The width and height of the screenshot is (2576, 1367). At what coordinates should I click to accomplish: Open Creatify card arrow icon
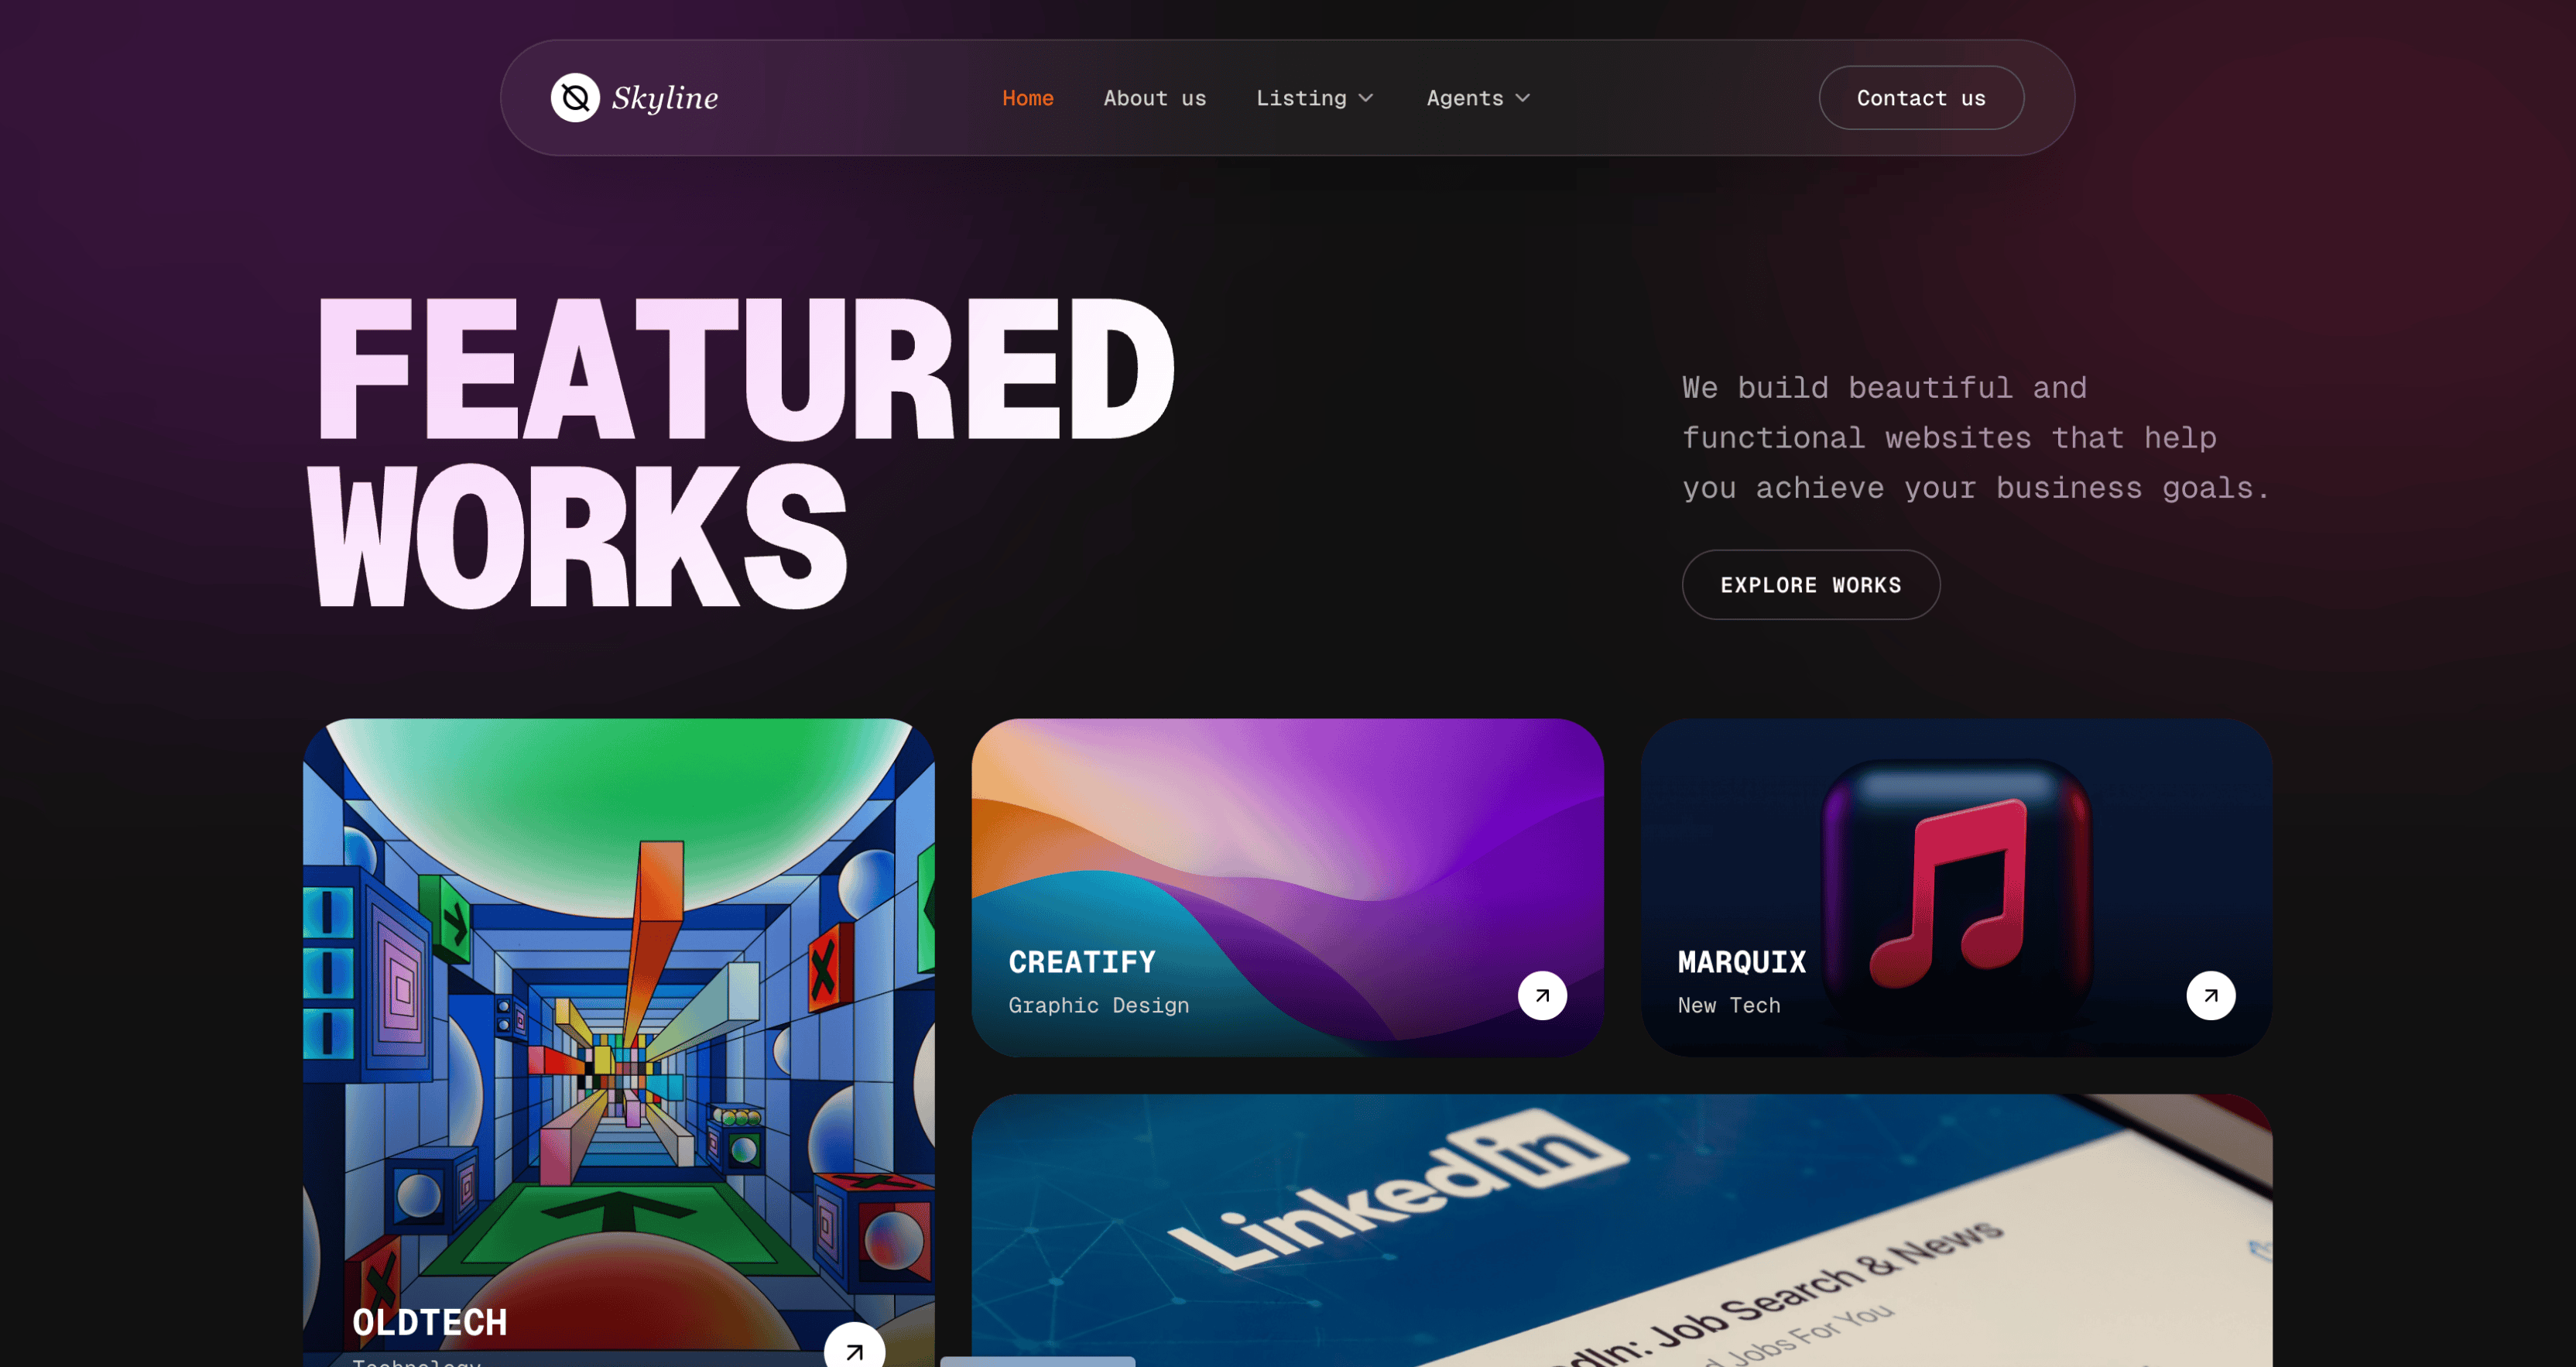[1542, 995]
